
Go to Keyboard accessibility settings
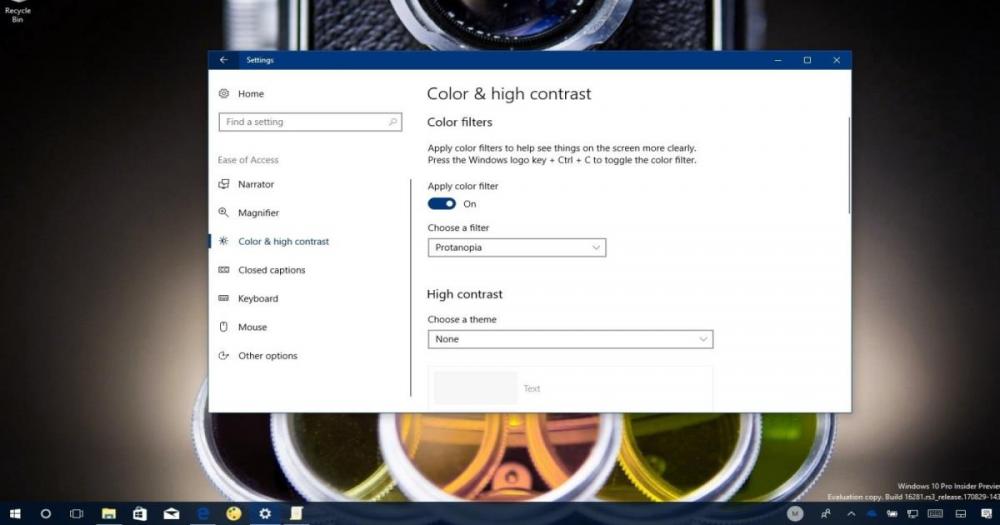point(257,299)
